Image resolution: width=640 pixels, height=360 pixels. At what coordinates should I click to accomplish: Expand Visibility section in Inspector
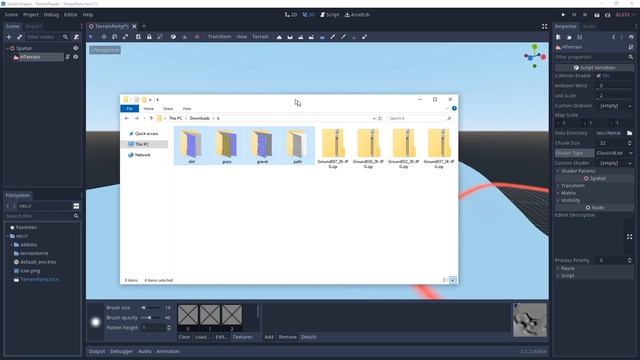tap(594, 200)
